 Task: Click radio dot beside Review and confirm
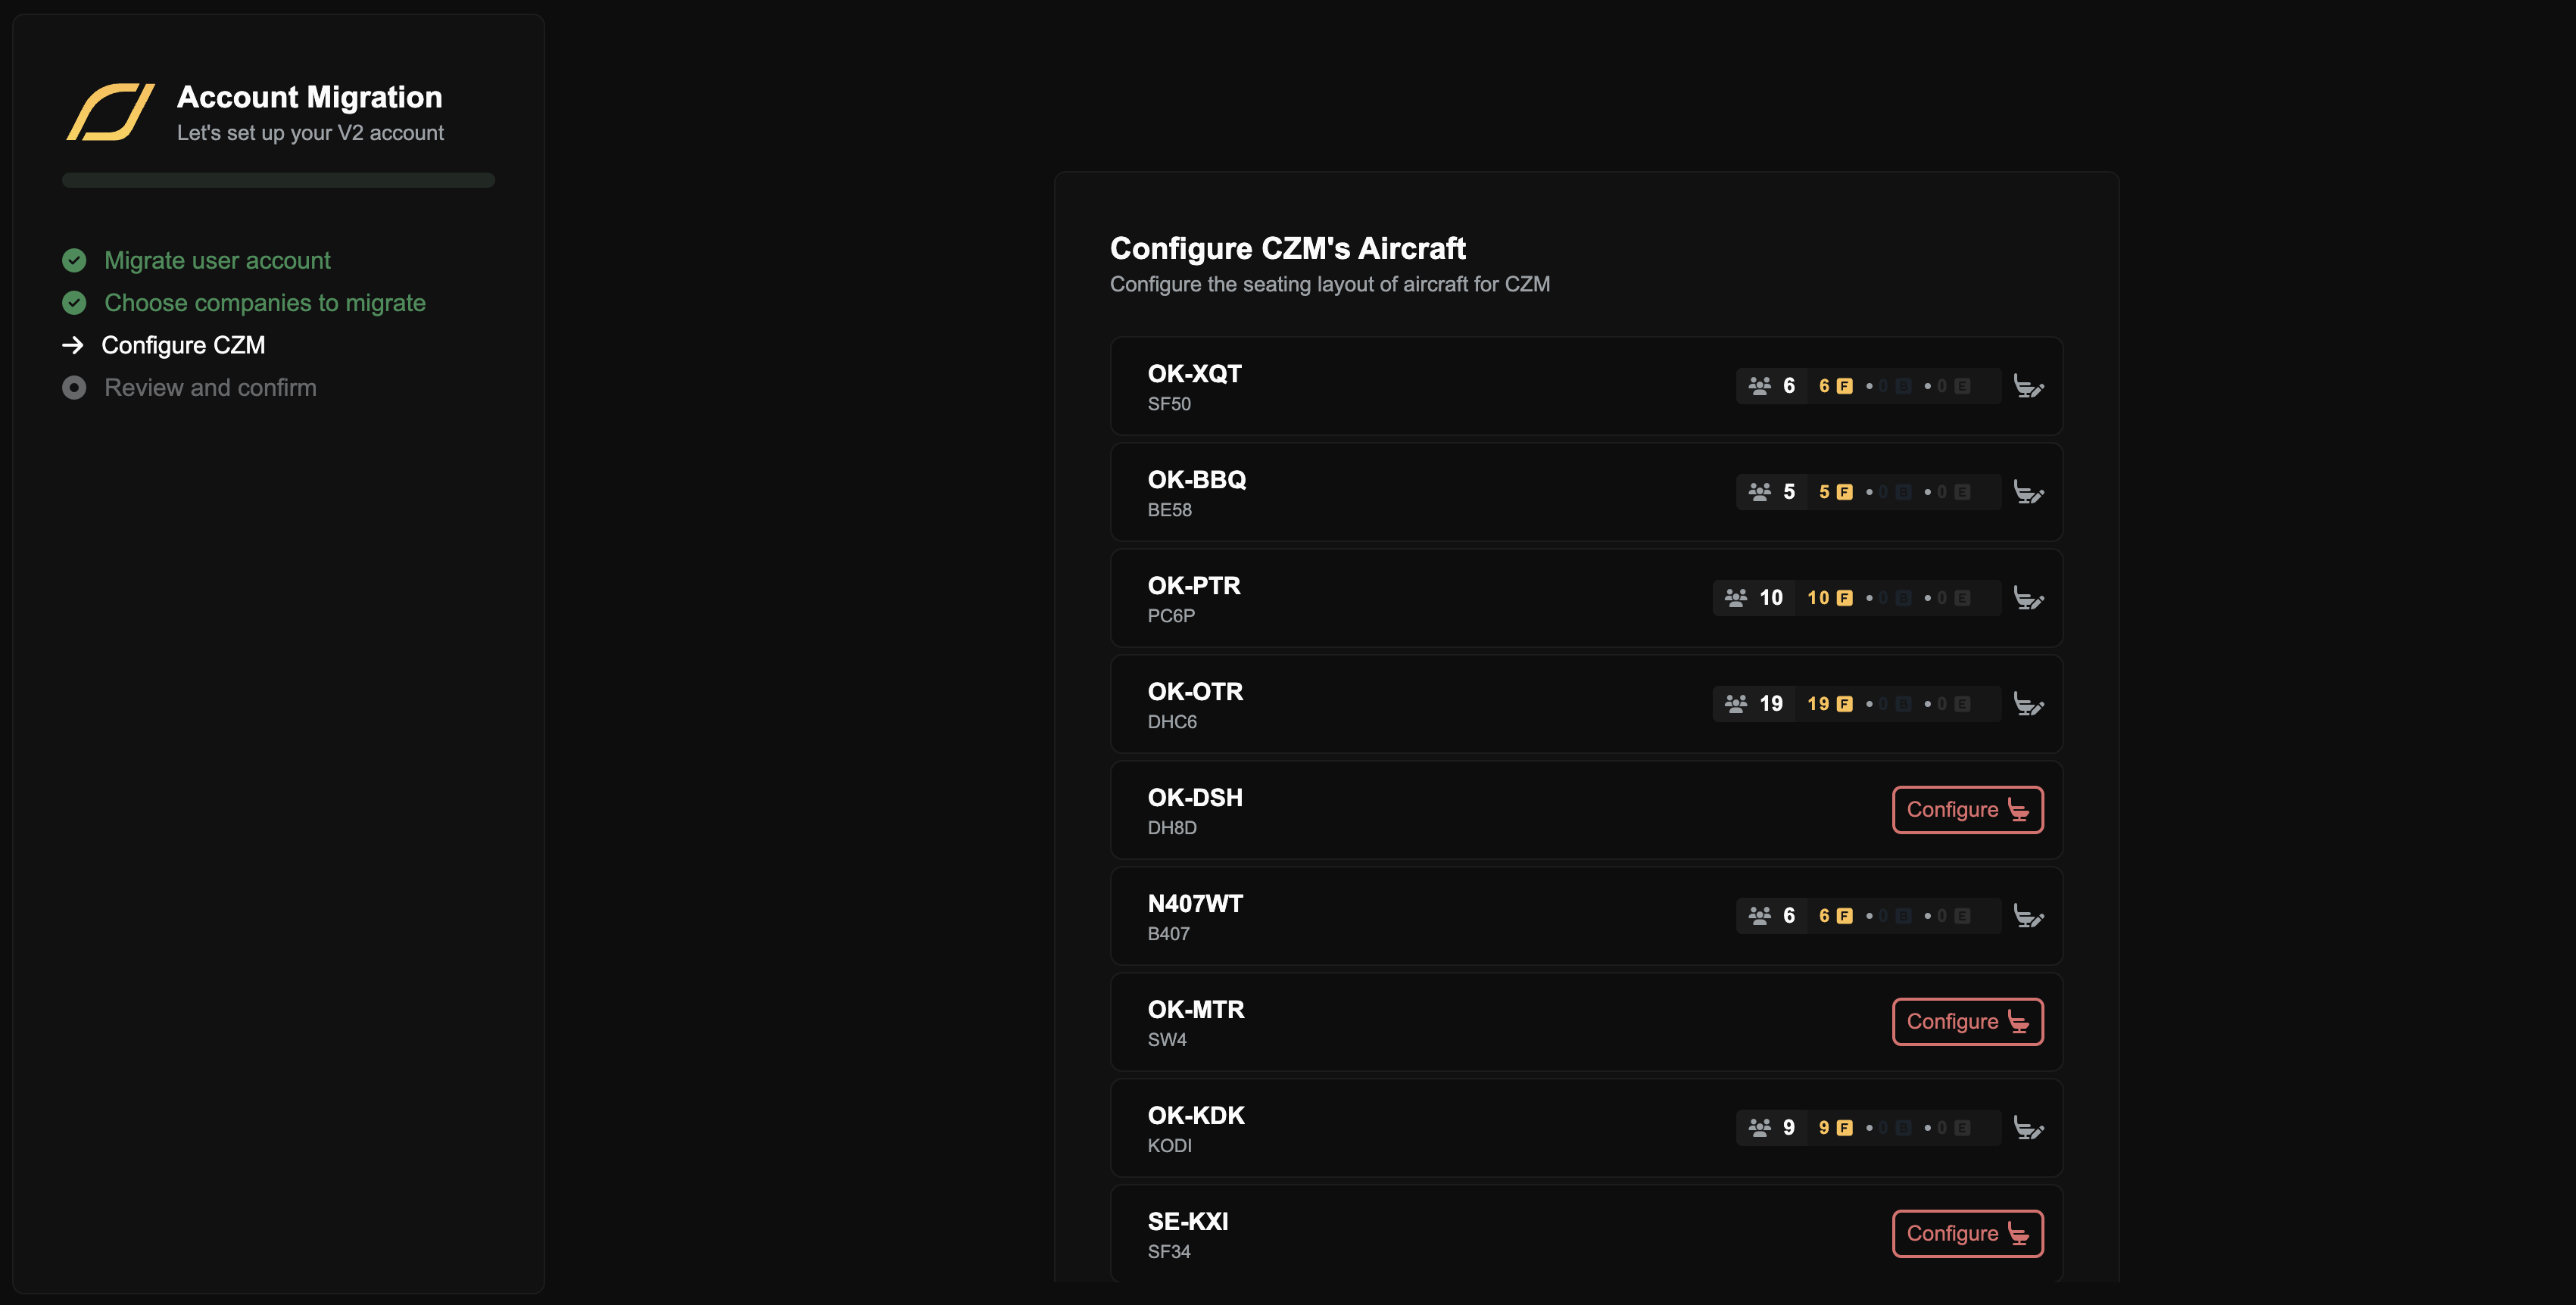coord(74,388)
